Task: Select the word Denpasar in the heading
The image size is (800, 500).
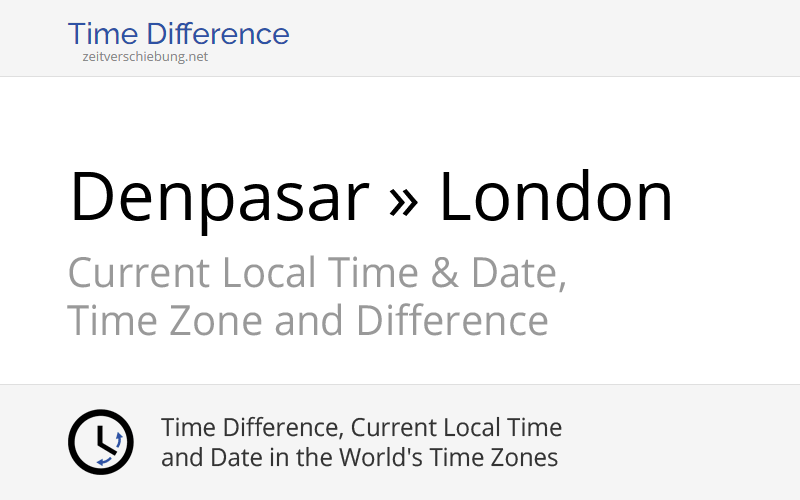Action: tap(219, 197)
